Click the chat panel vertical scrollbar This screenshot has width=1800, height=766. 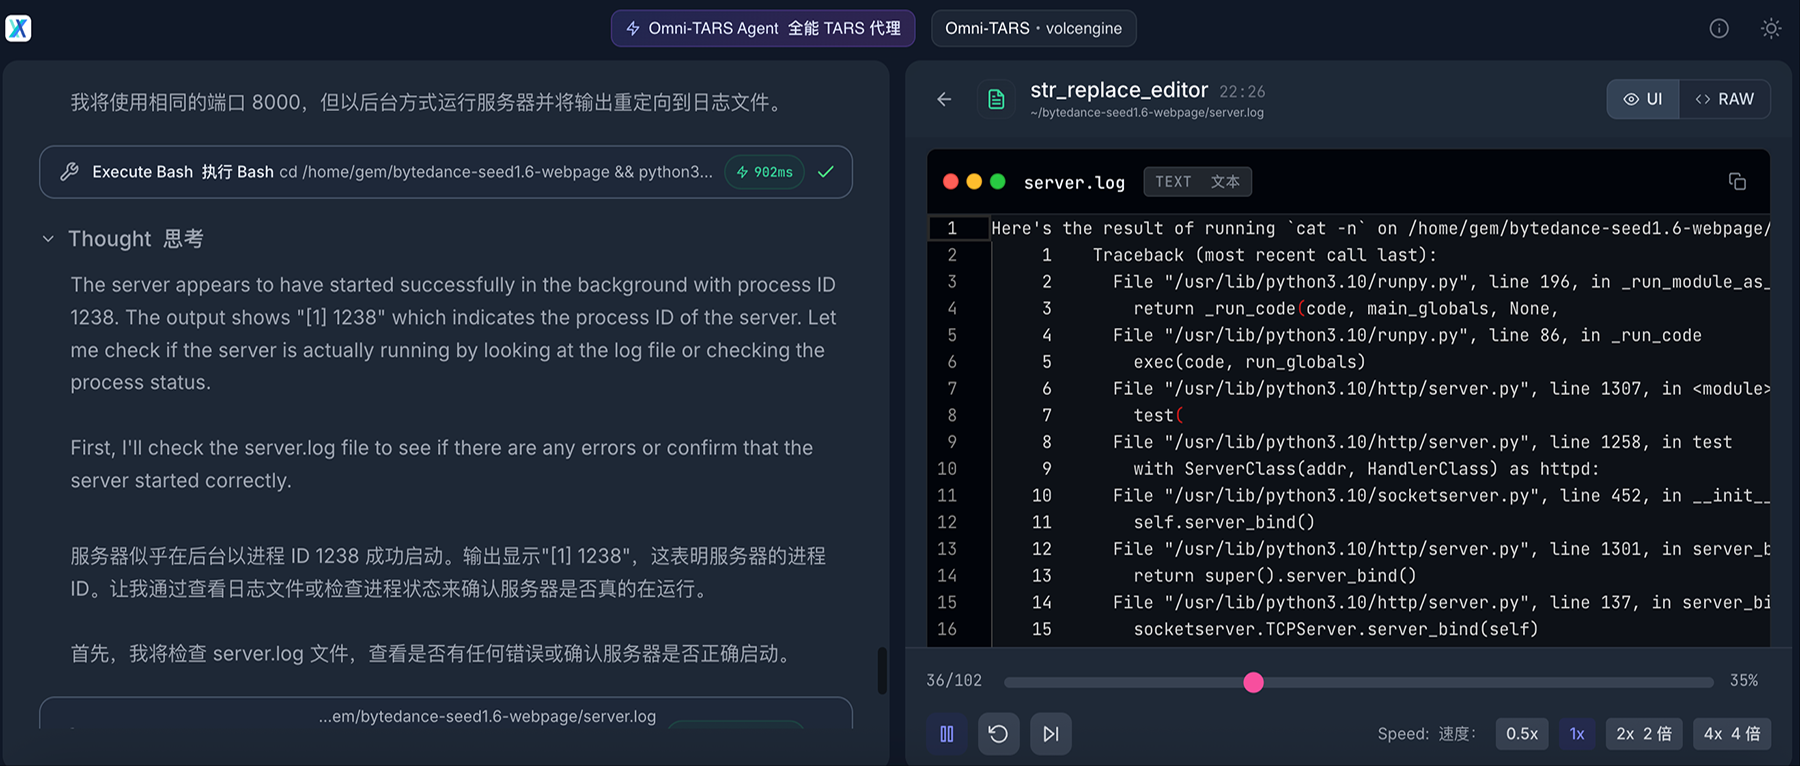coord(882,670)
